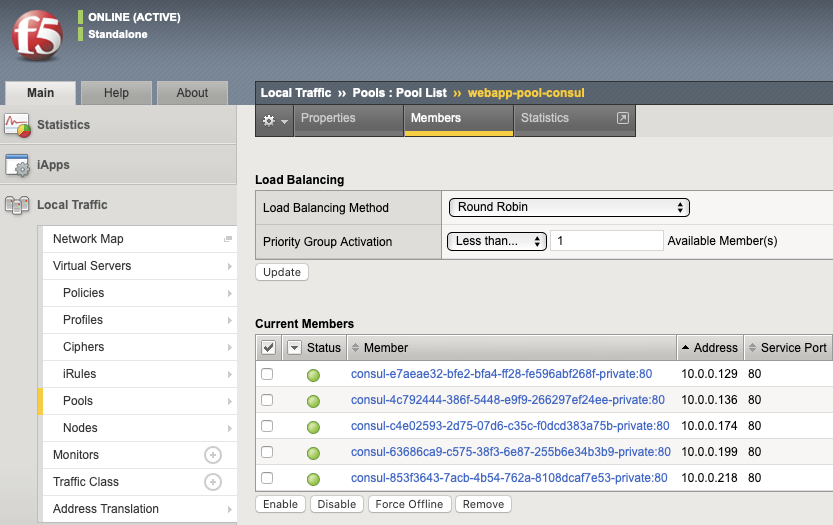Switch to the Main tab
Viewport: 833px width, 525px height.
click(40, 93)
